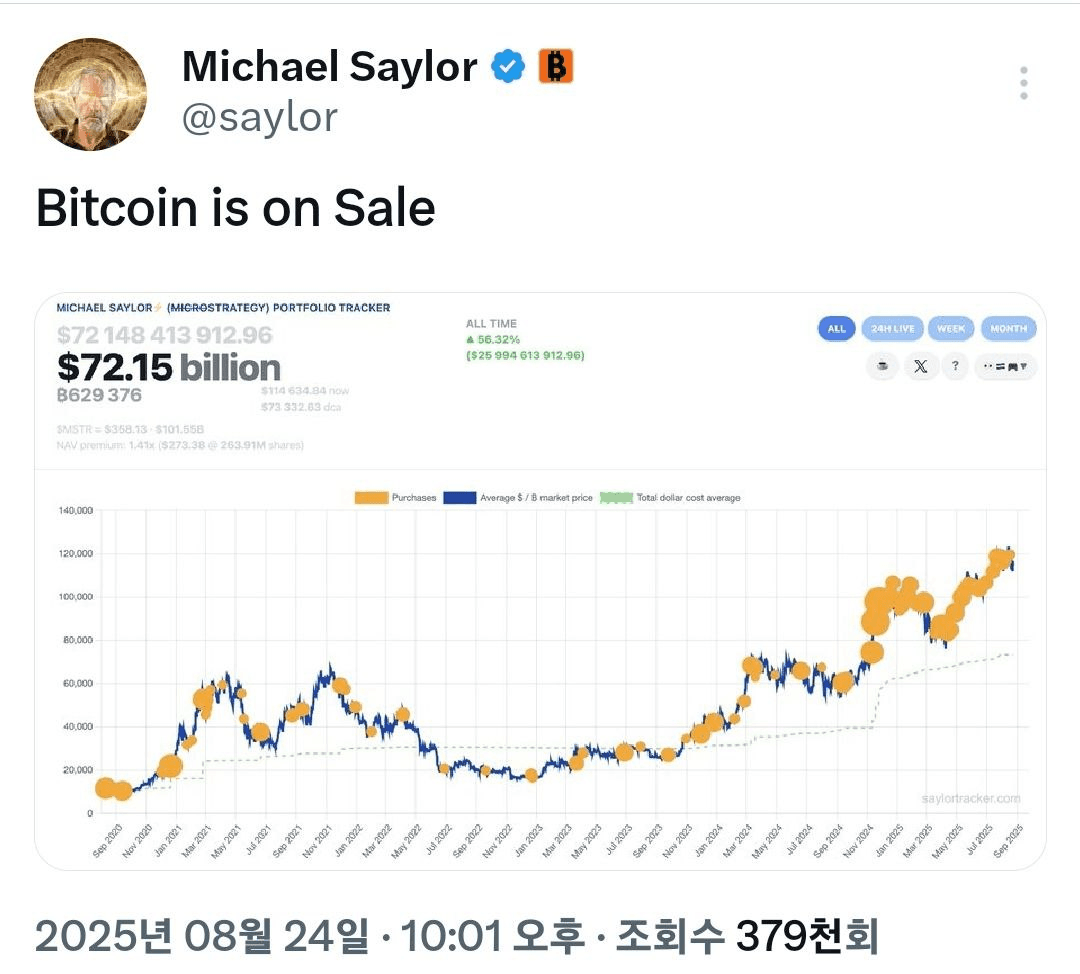Select the ALL time range tab
Viewport: 1080px width, 974px height.
click(837, 329)
